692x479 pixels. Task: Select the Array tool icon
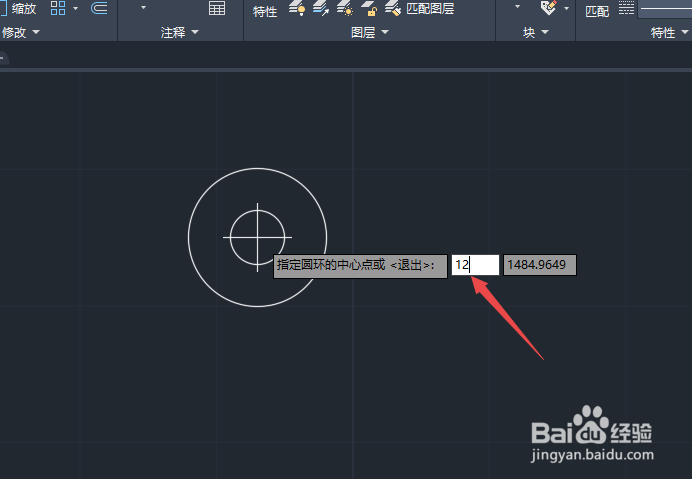click(58, 8)
